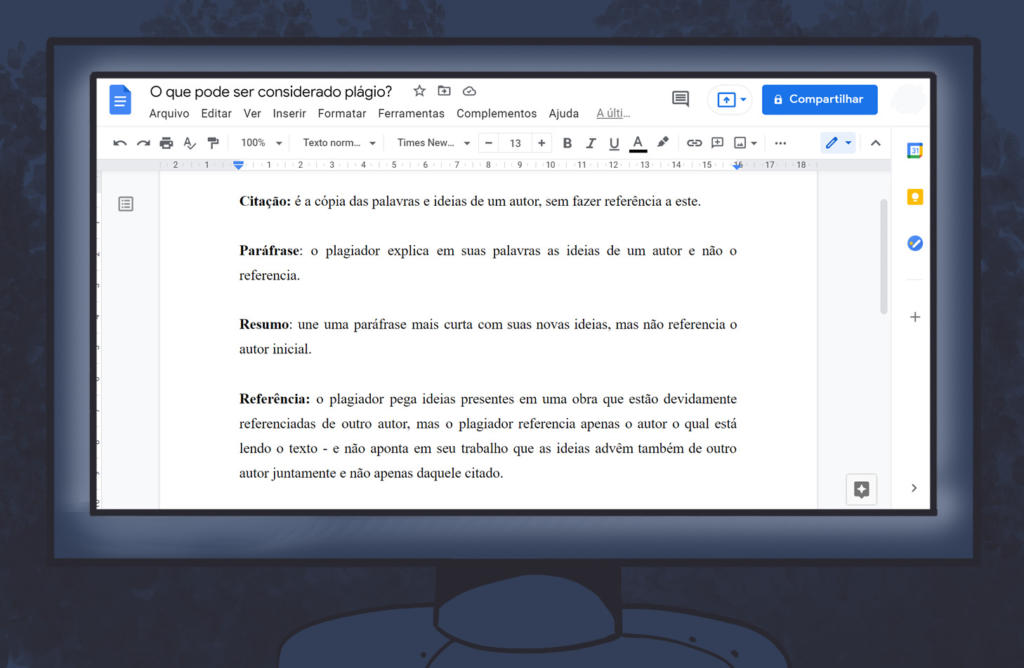1024x668 pixels.
Task: Open the Ferramentas menu
Action: 410,114
